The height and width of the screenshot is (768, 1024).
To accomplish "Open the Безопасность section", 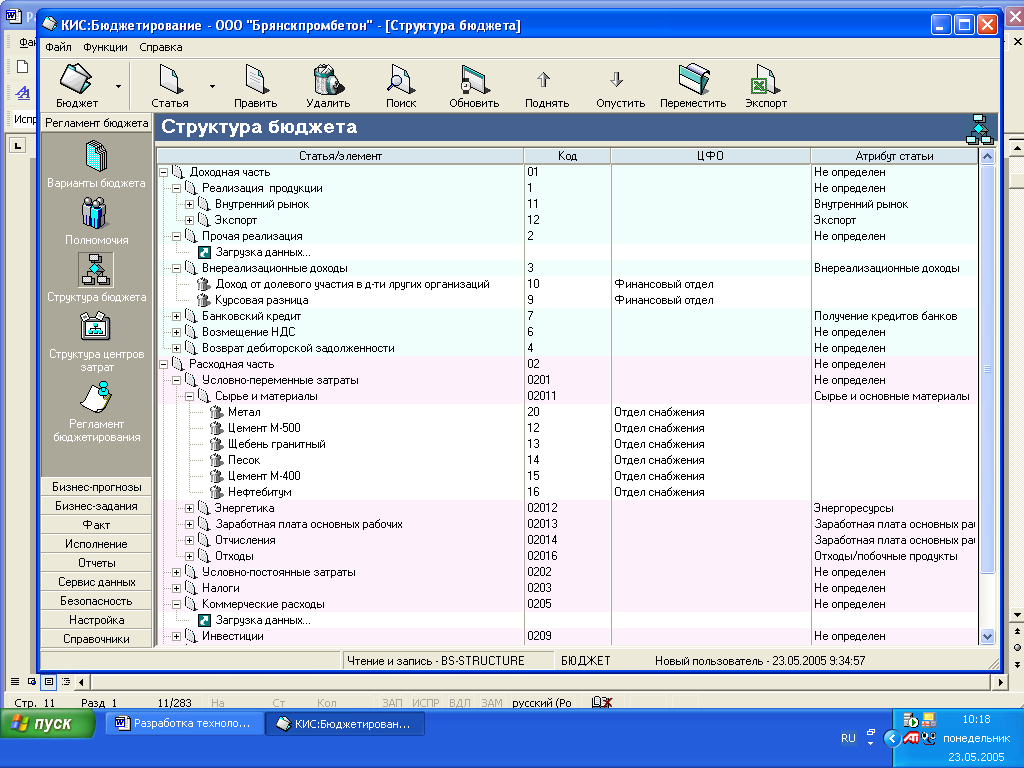I will [97, 601].
